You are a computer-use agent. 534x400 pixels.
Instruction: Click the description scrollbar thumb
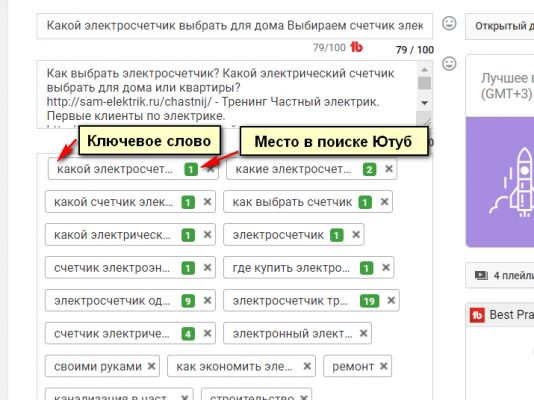click(x=424, y=83)
